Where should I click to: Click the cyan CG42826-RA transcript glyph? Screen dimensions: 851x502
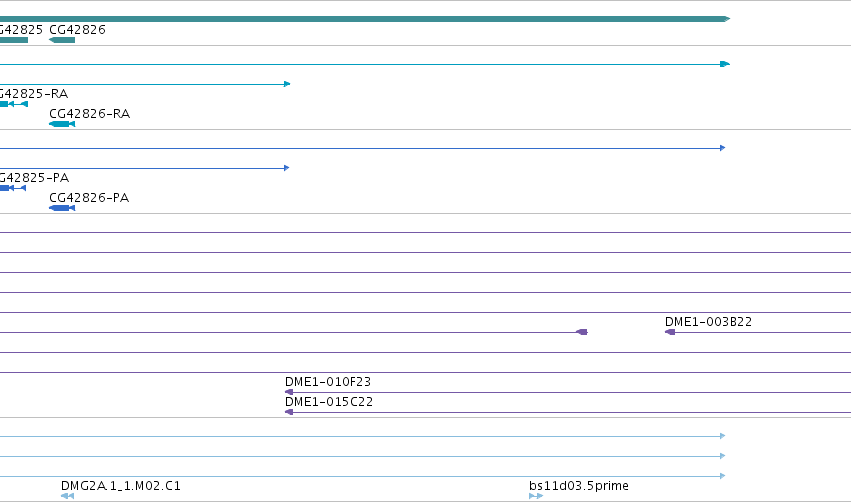pyautogui.click(x=62, y=124)
